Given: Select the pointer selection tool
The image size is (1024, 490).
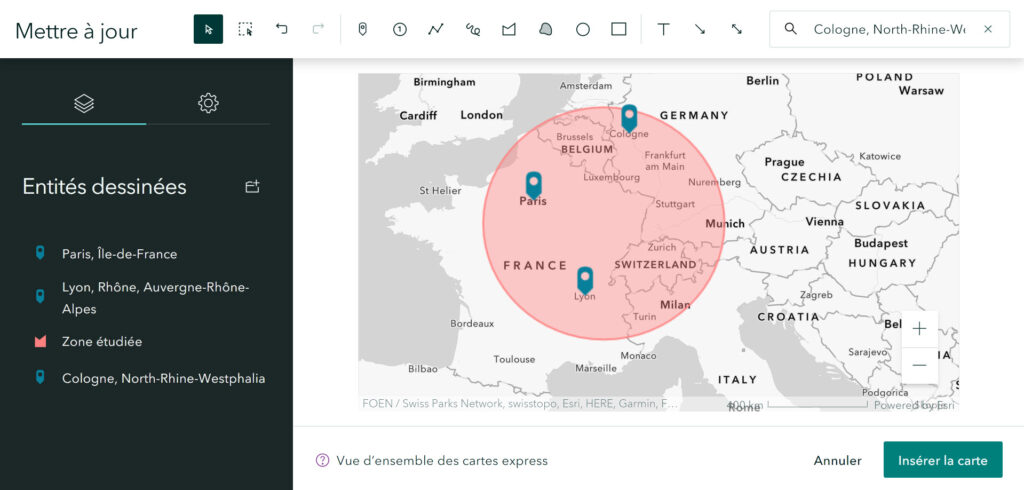Looking at the screenshot, I should point(208,29).
